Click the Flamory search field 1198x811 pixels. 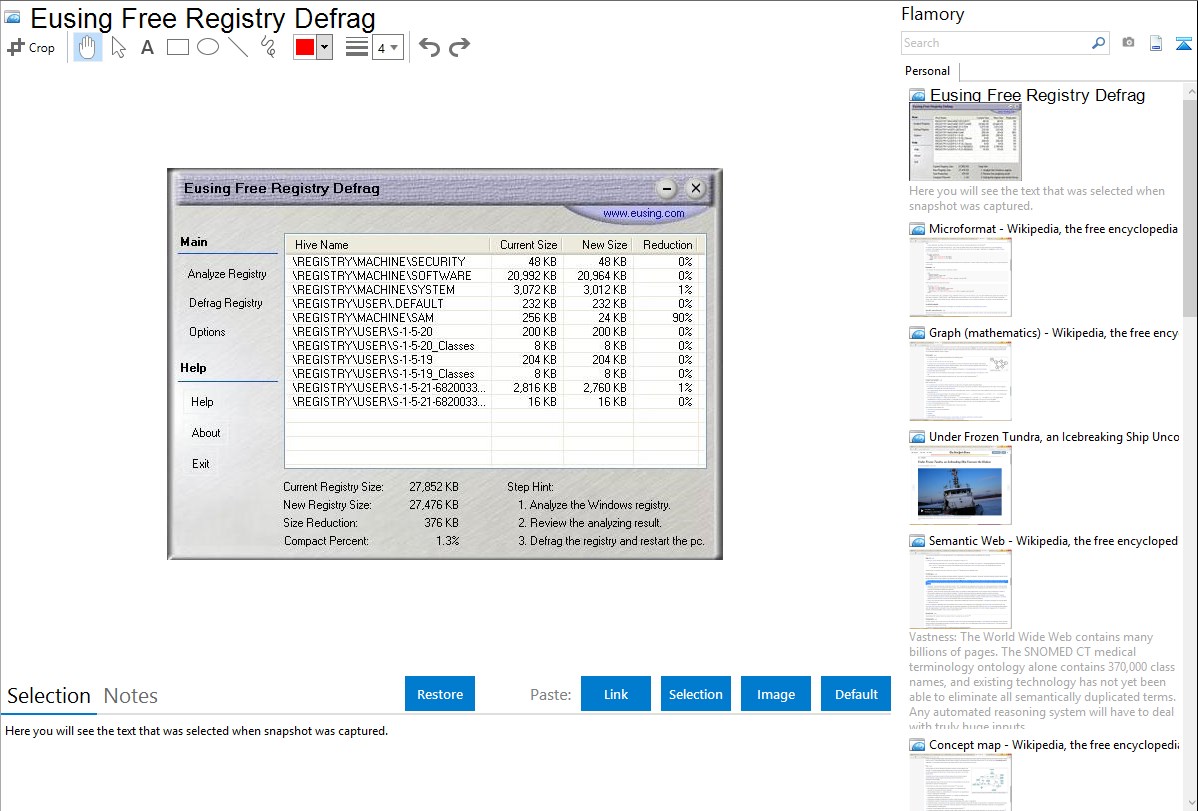pyautogui.click(x=995, y=43)
